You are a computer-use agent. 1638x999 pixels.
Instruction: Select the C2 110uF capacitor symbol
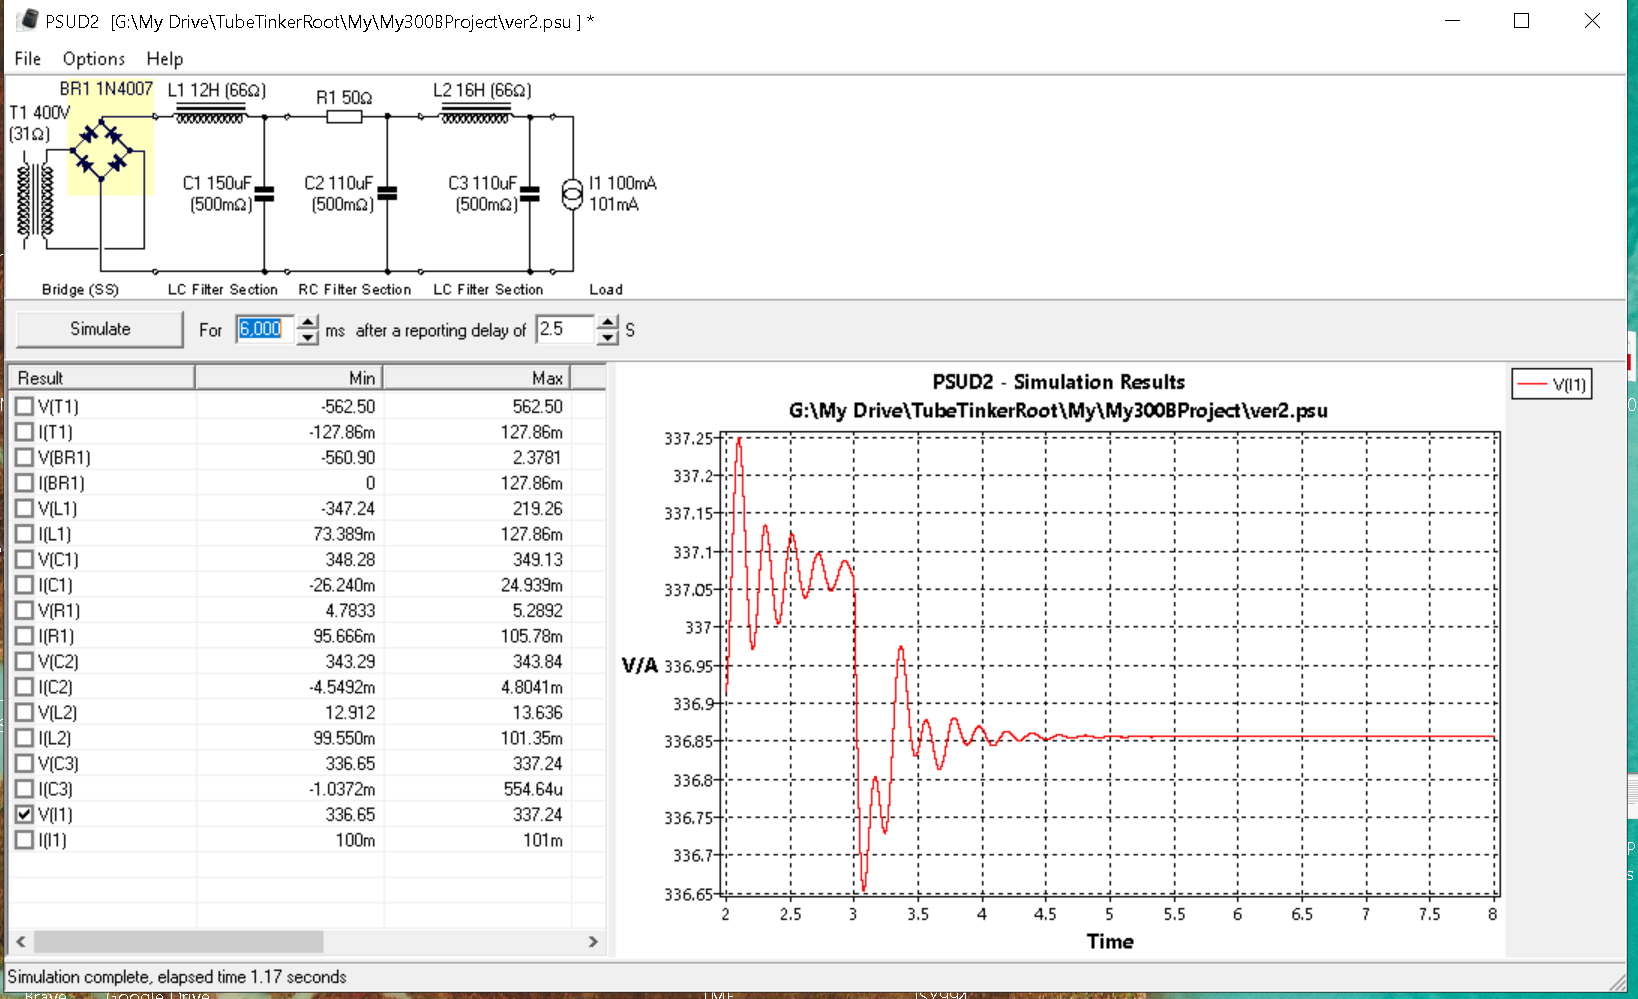click(x=387, y=193)
